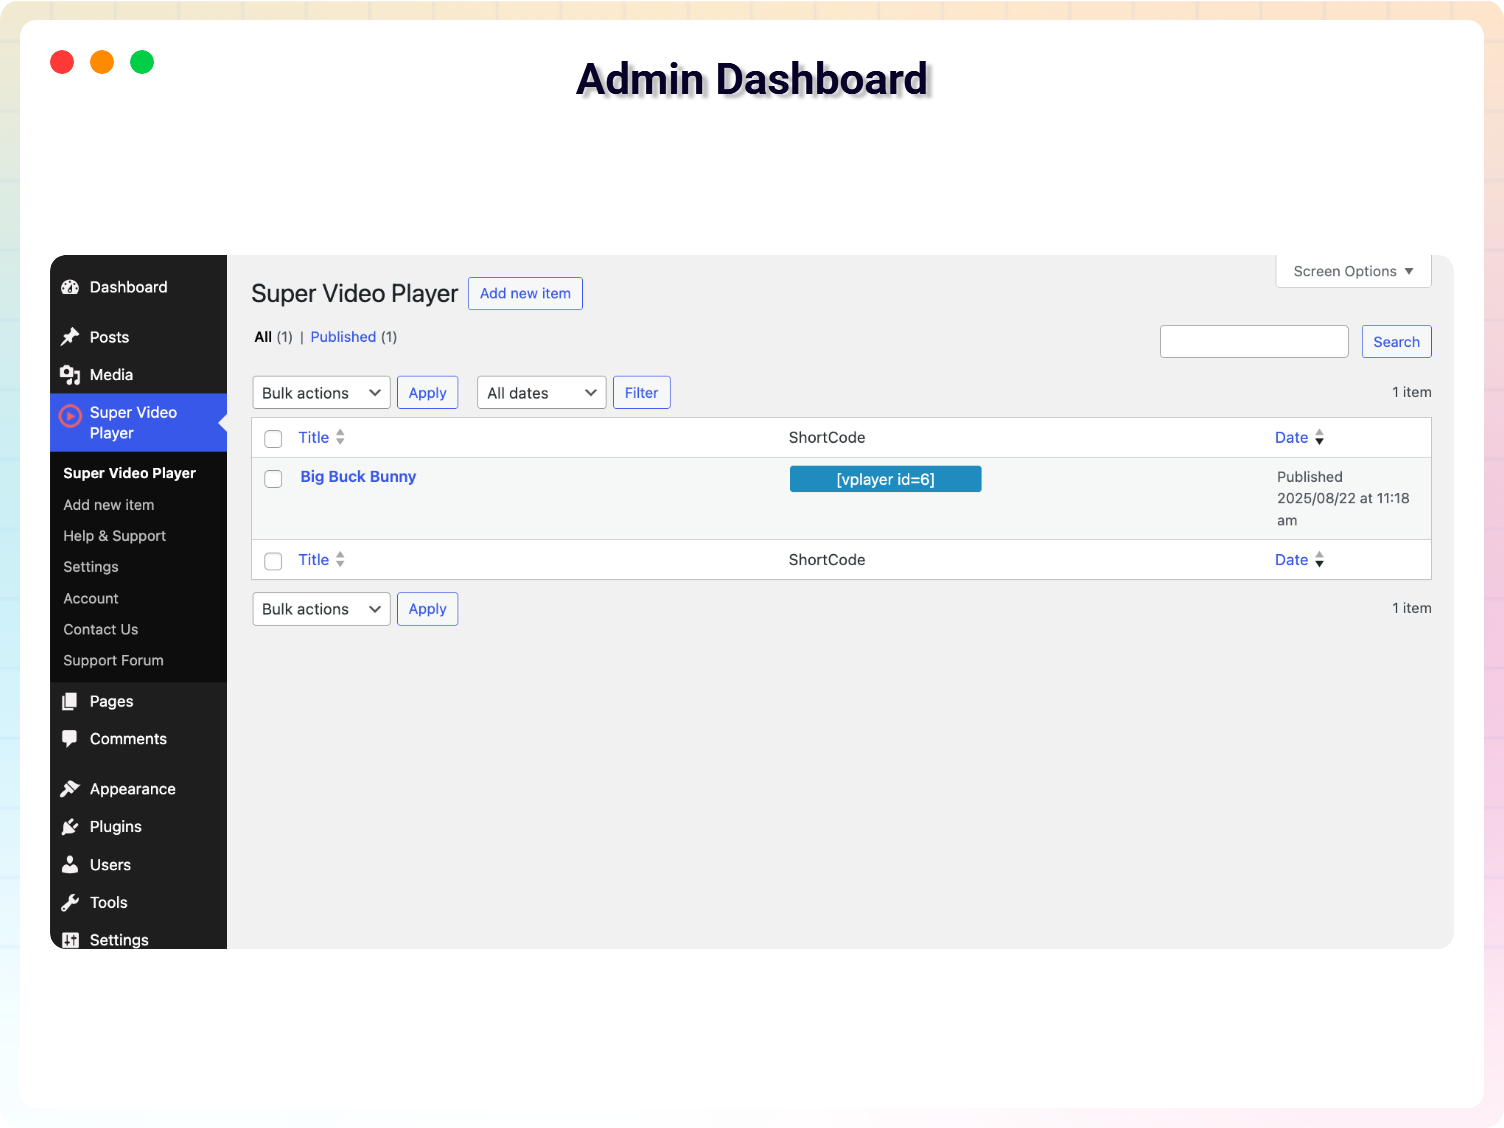The height and width of the screenshot is (1128, 1504).
Task: Click the Comments speech bubble icon
Action: (70, 739)
